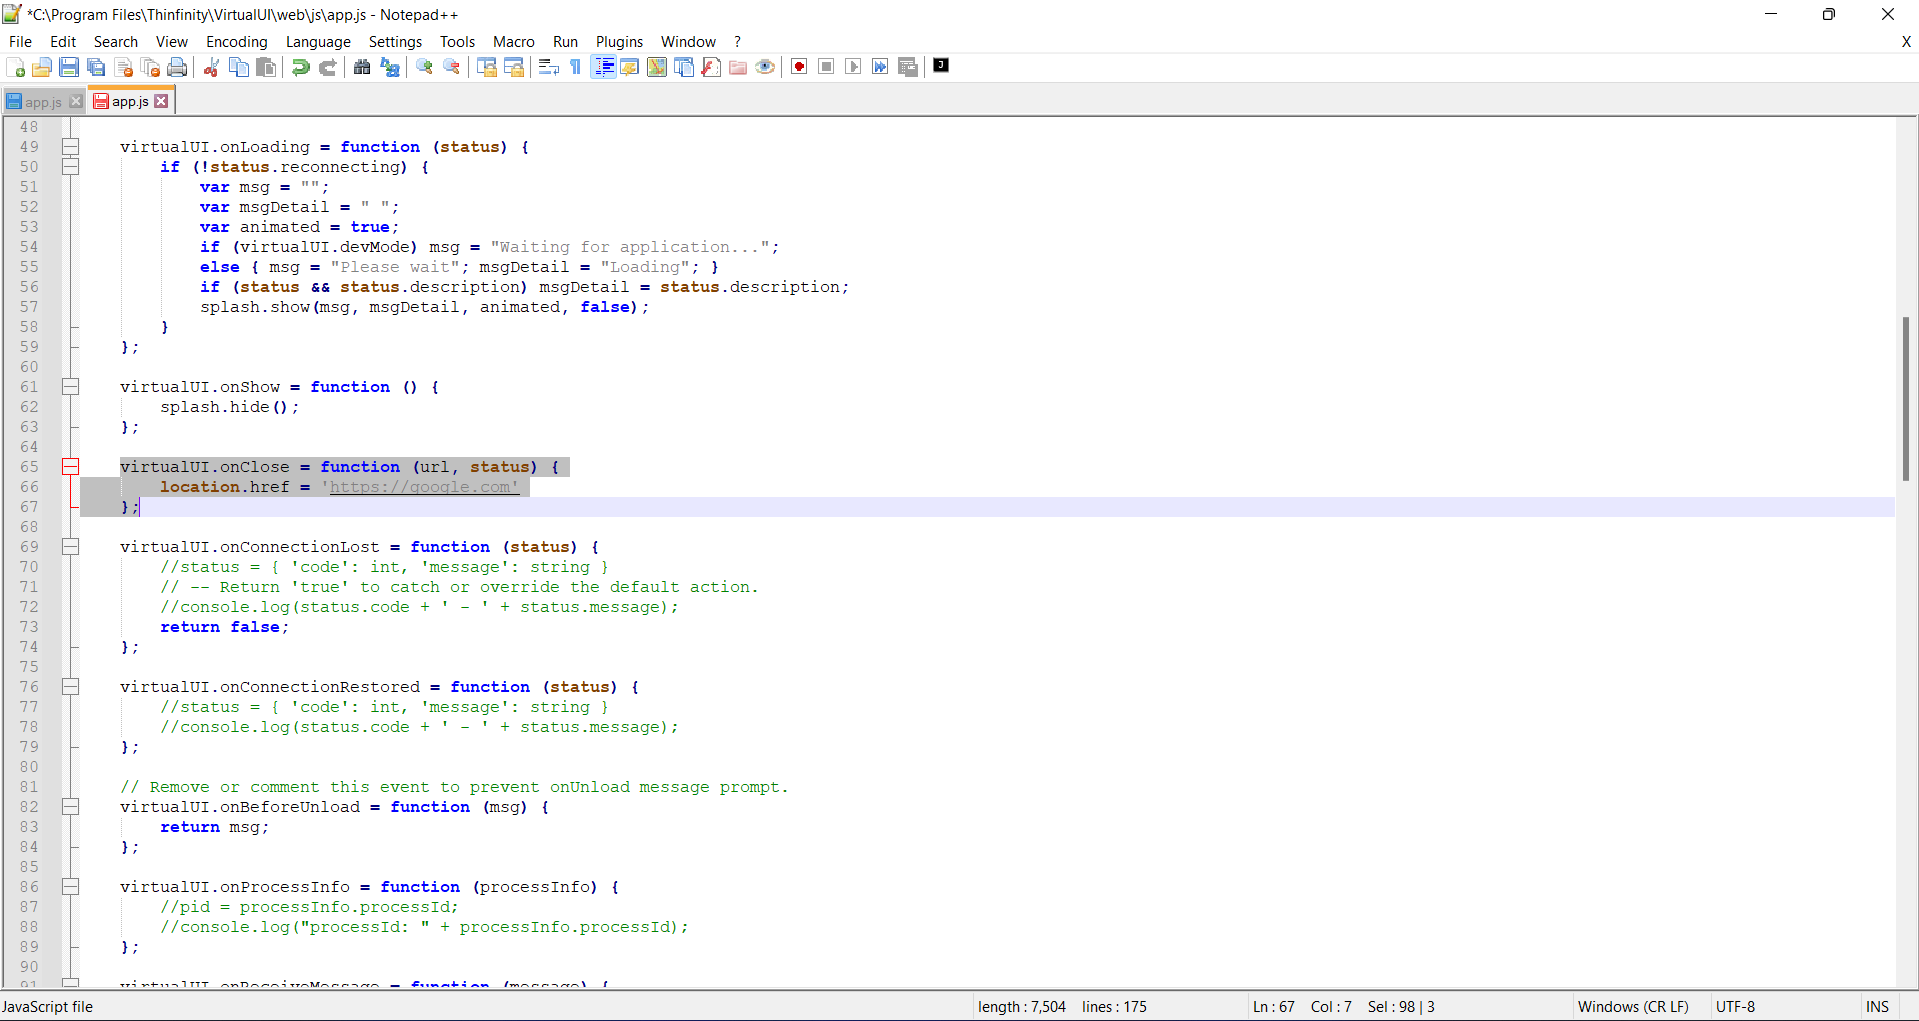1919x1021 pixels.
Task: Collapse onBeforeUnload fold at line 82
Action: pos(71,807)
